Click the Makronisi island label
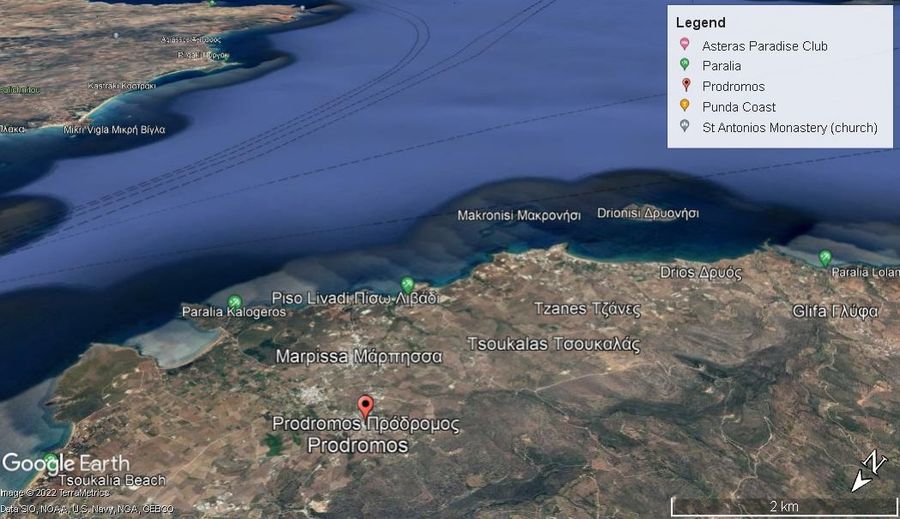900x519 pixels. point(518,215)
